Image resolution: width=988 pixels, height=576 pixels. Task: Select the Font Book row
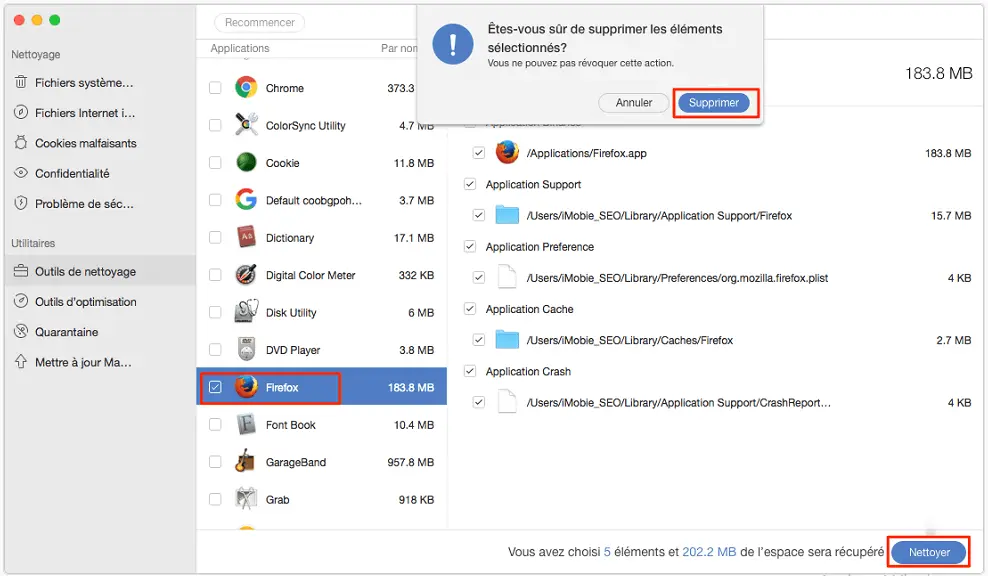coord(321,425)
